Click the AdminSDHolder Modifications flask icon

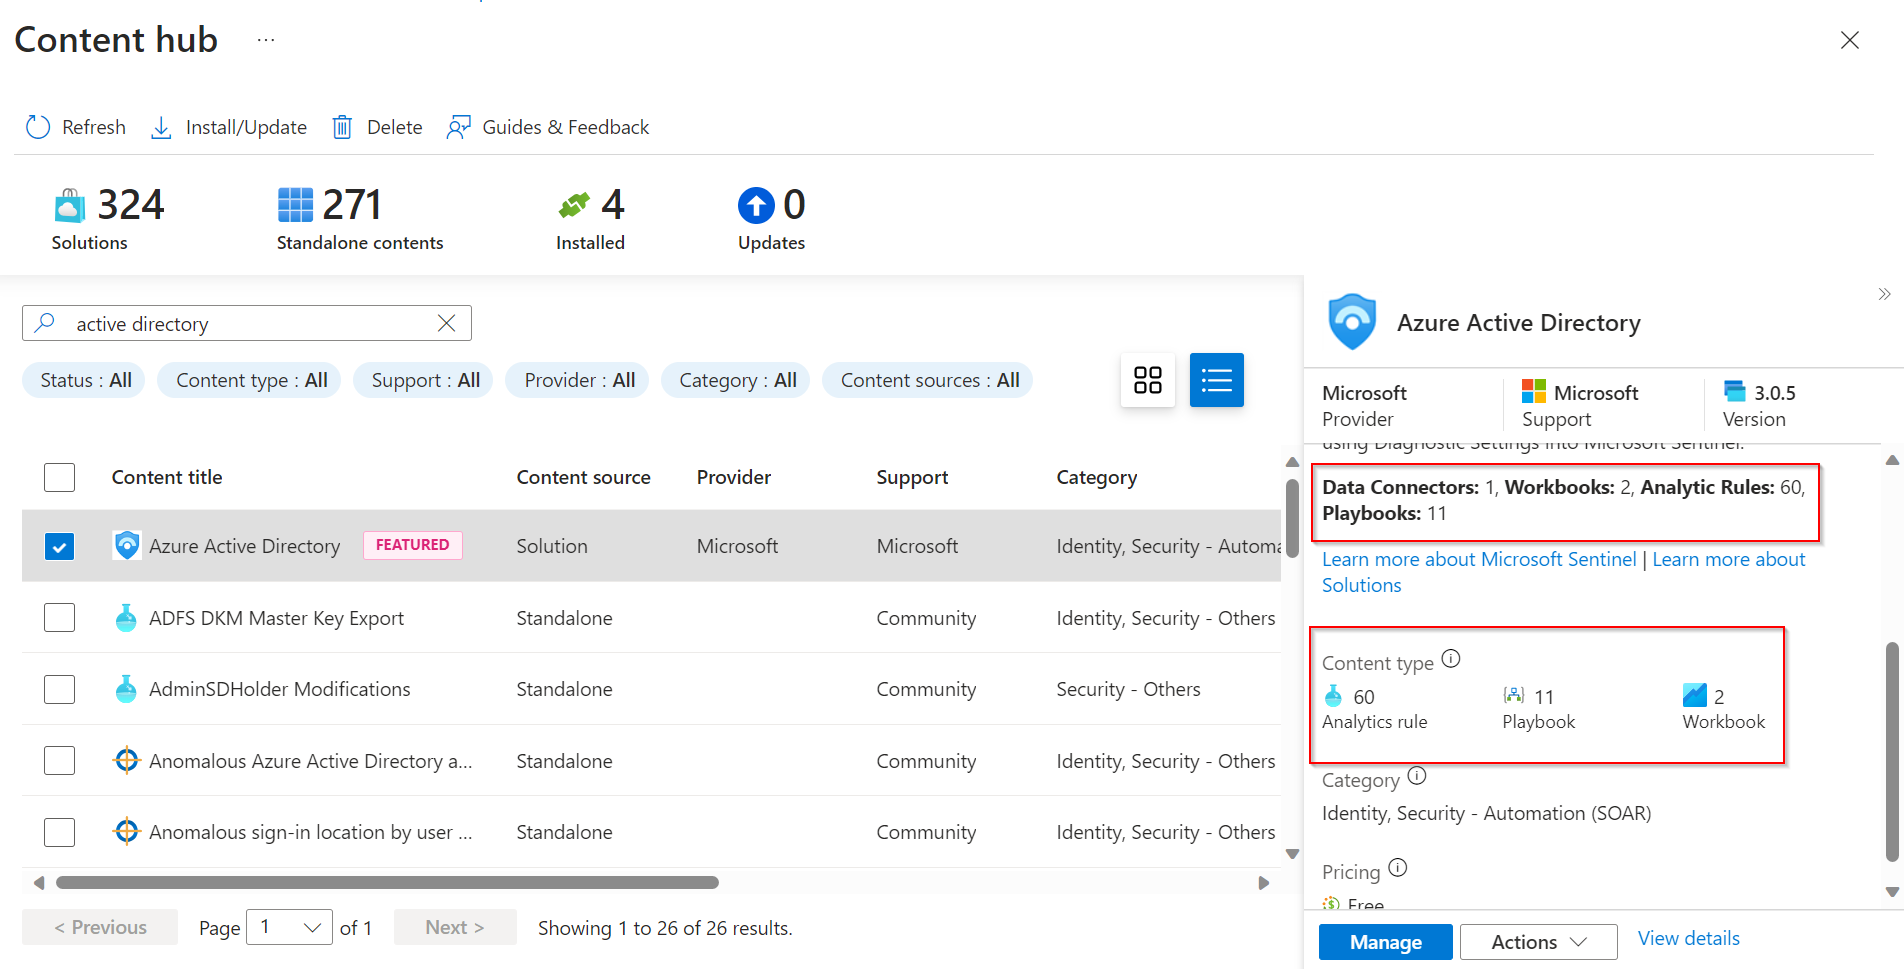coord(126,689)
